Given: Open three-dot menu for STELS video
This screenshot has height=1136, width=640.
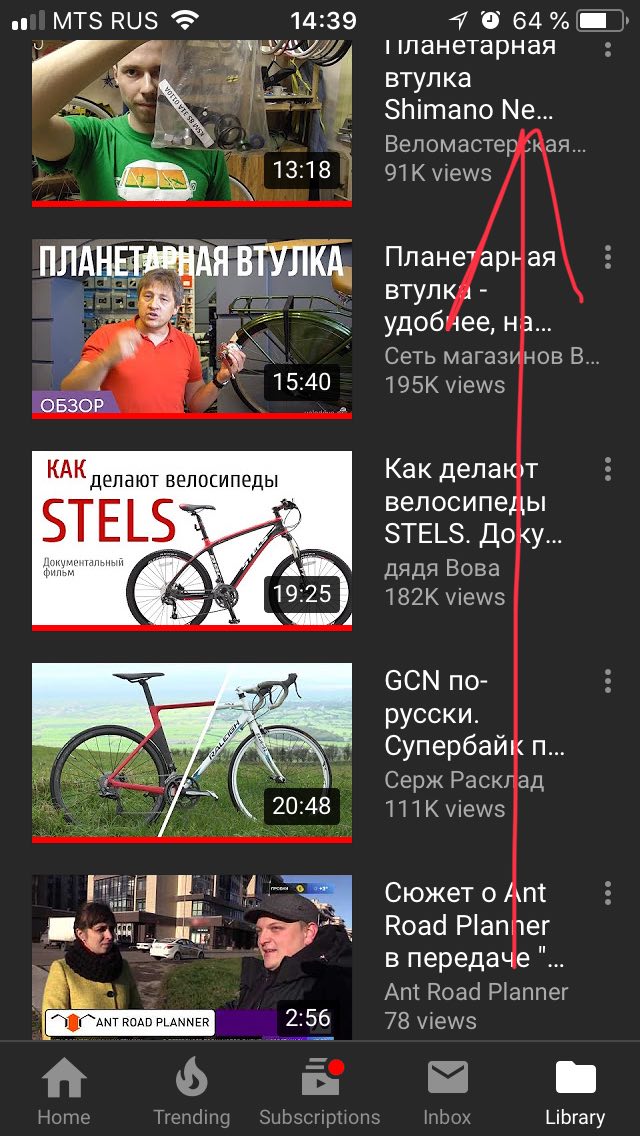Looking at the screenshot, I should pyautogui.click(x=607, y=469).
